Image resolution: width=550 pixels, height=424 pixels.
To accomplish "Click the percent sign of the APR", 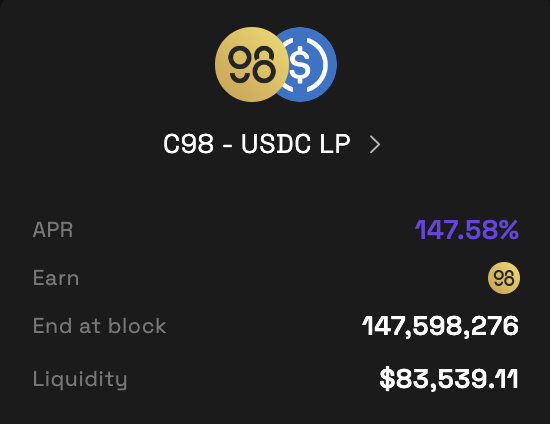I will pos(509,230).
